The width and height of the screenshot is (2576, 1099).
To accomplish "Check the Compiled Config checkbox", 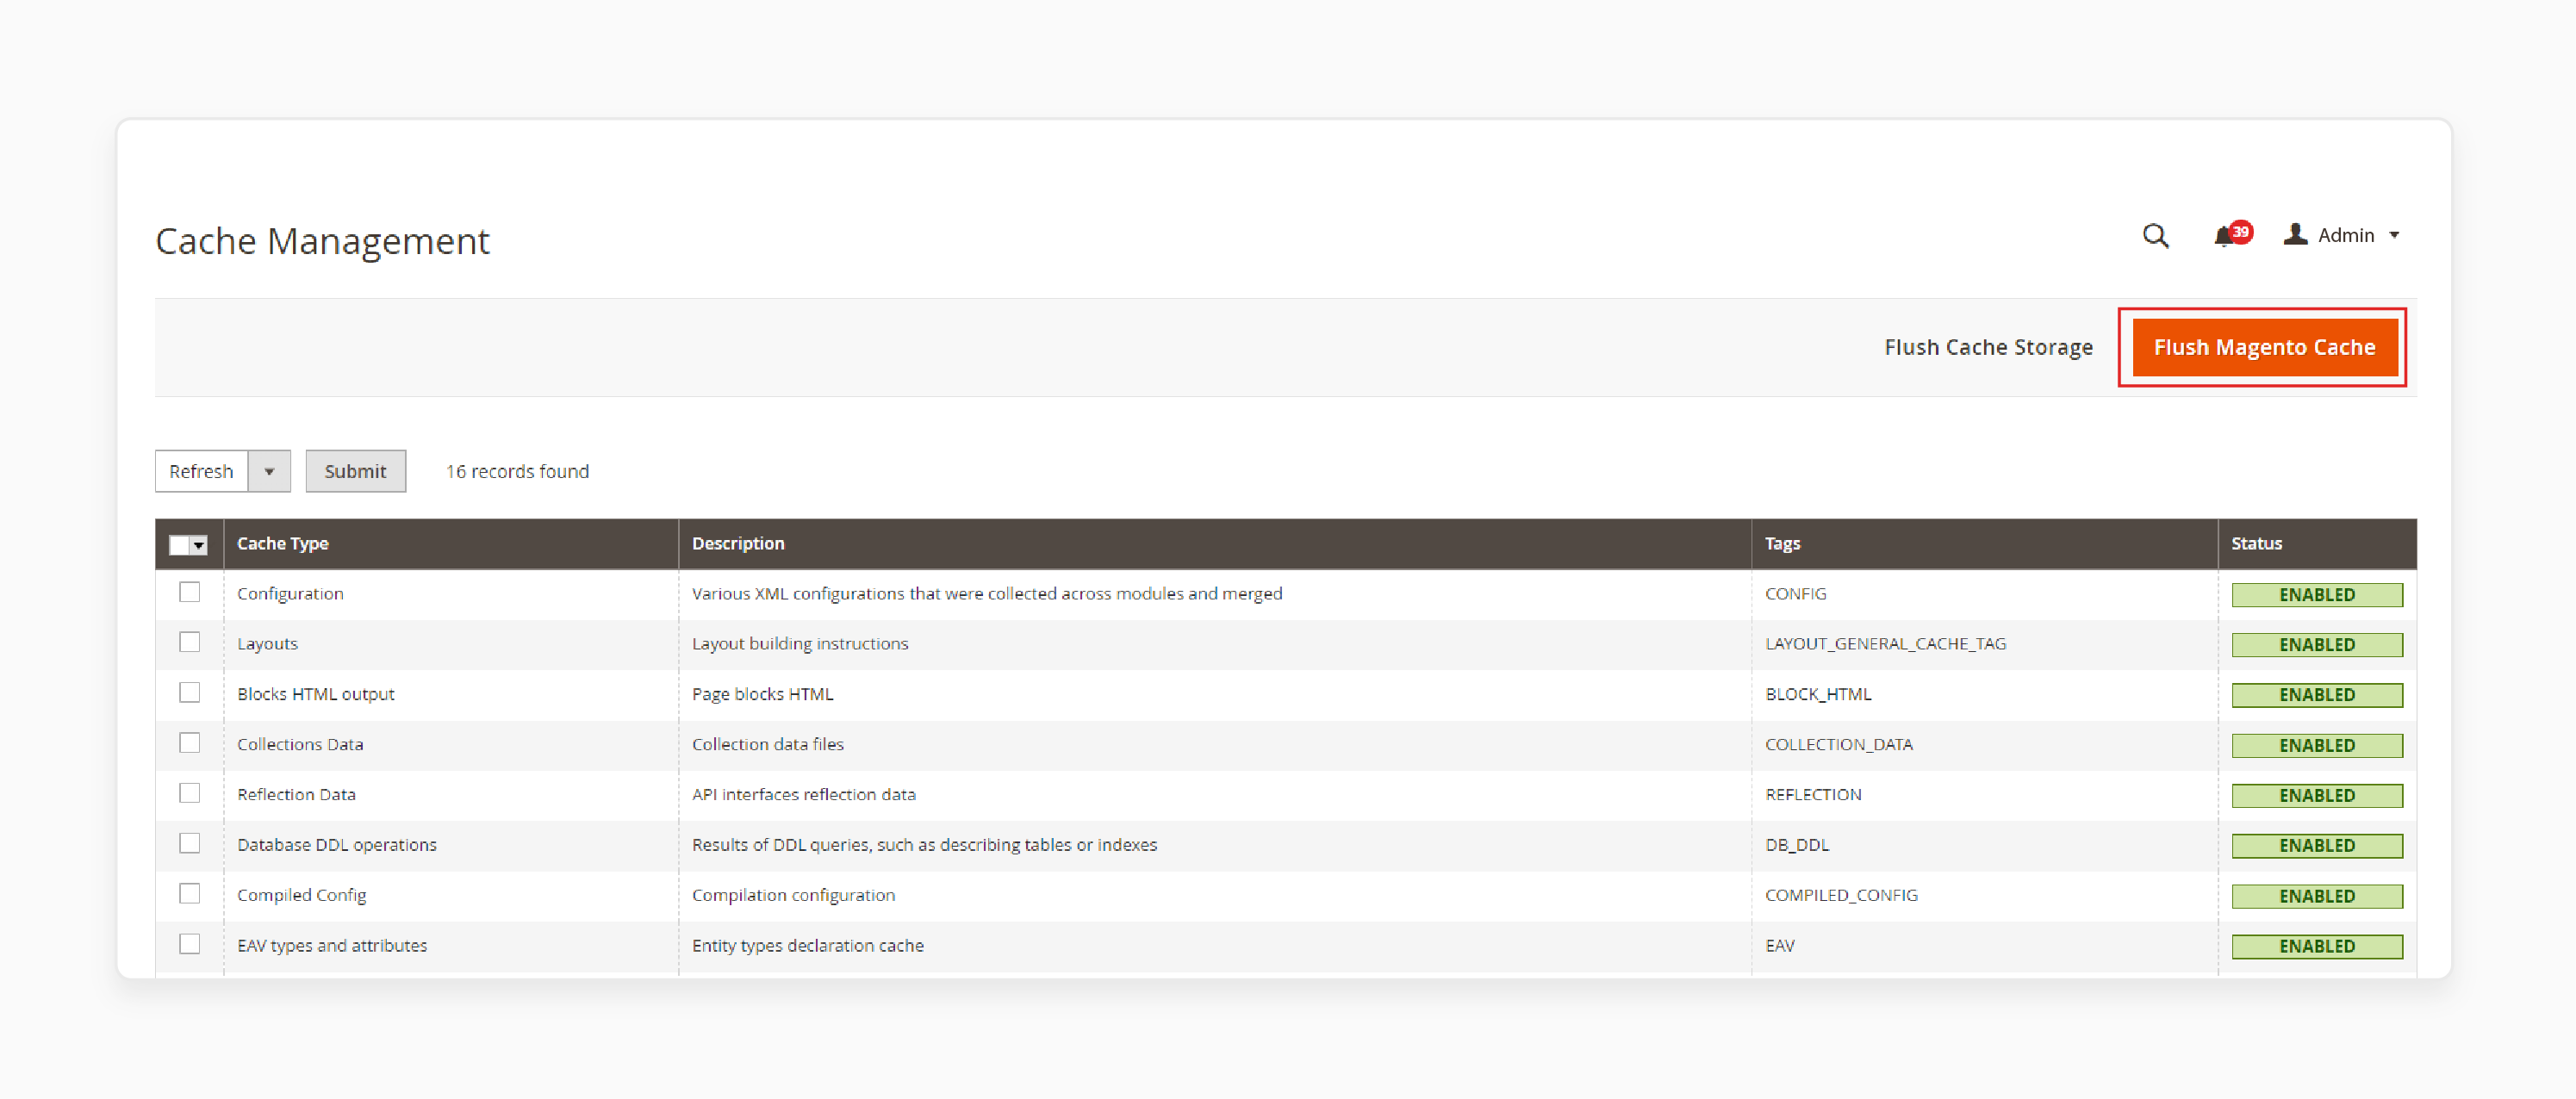I will pos(189,893).
